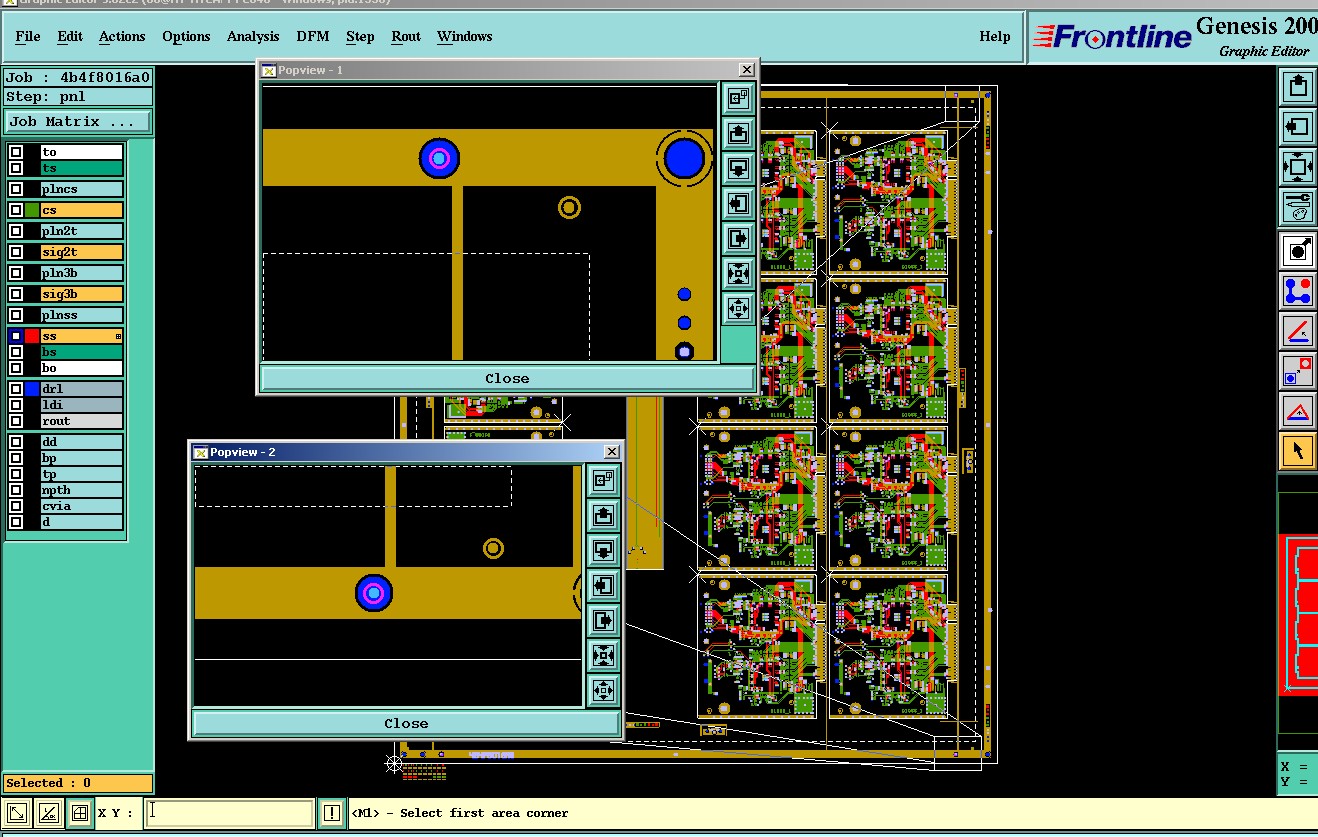
Task: Click the snap grid icon beside X Y
Action: [x=79, y=813]
